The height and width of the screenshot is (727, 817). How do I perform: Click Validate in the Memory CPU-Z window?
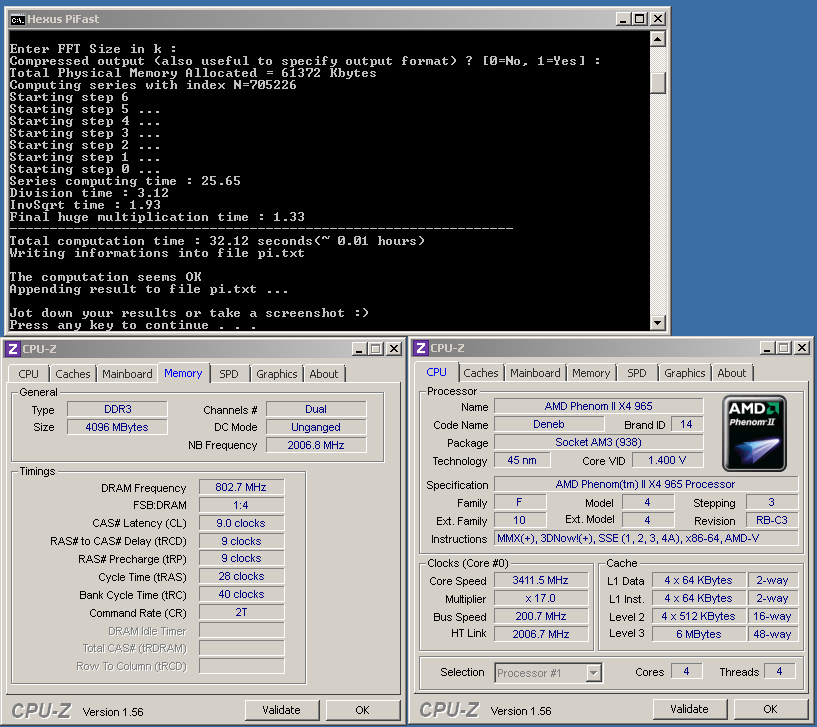click(281, 710)
